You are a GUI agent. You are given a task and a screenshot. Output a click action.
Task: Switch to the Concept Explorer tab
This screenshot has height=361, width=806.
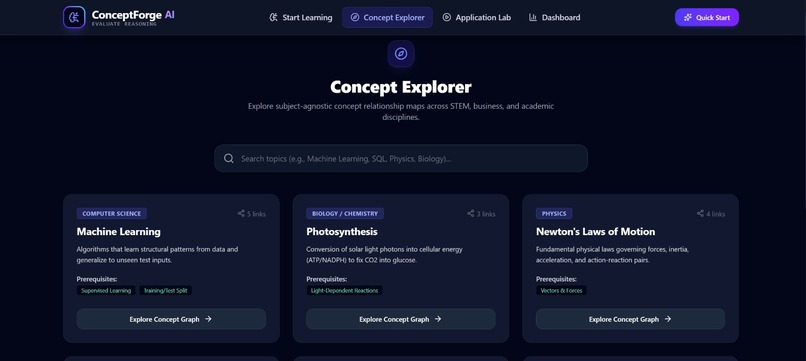388,17
